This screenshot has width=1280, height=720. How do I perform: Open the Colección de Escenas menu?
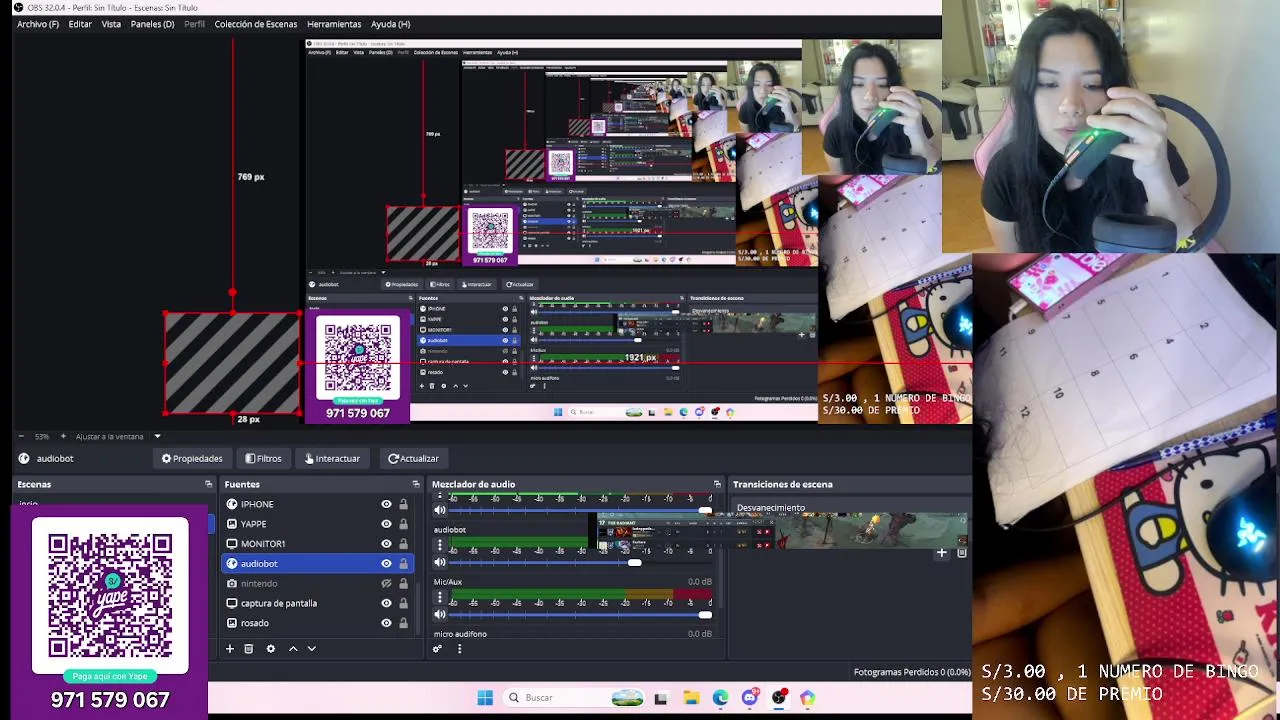point(255,24)
